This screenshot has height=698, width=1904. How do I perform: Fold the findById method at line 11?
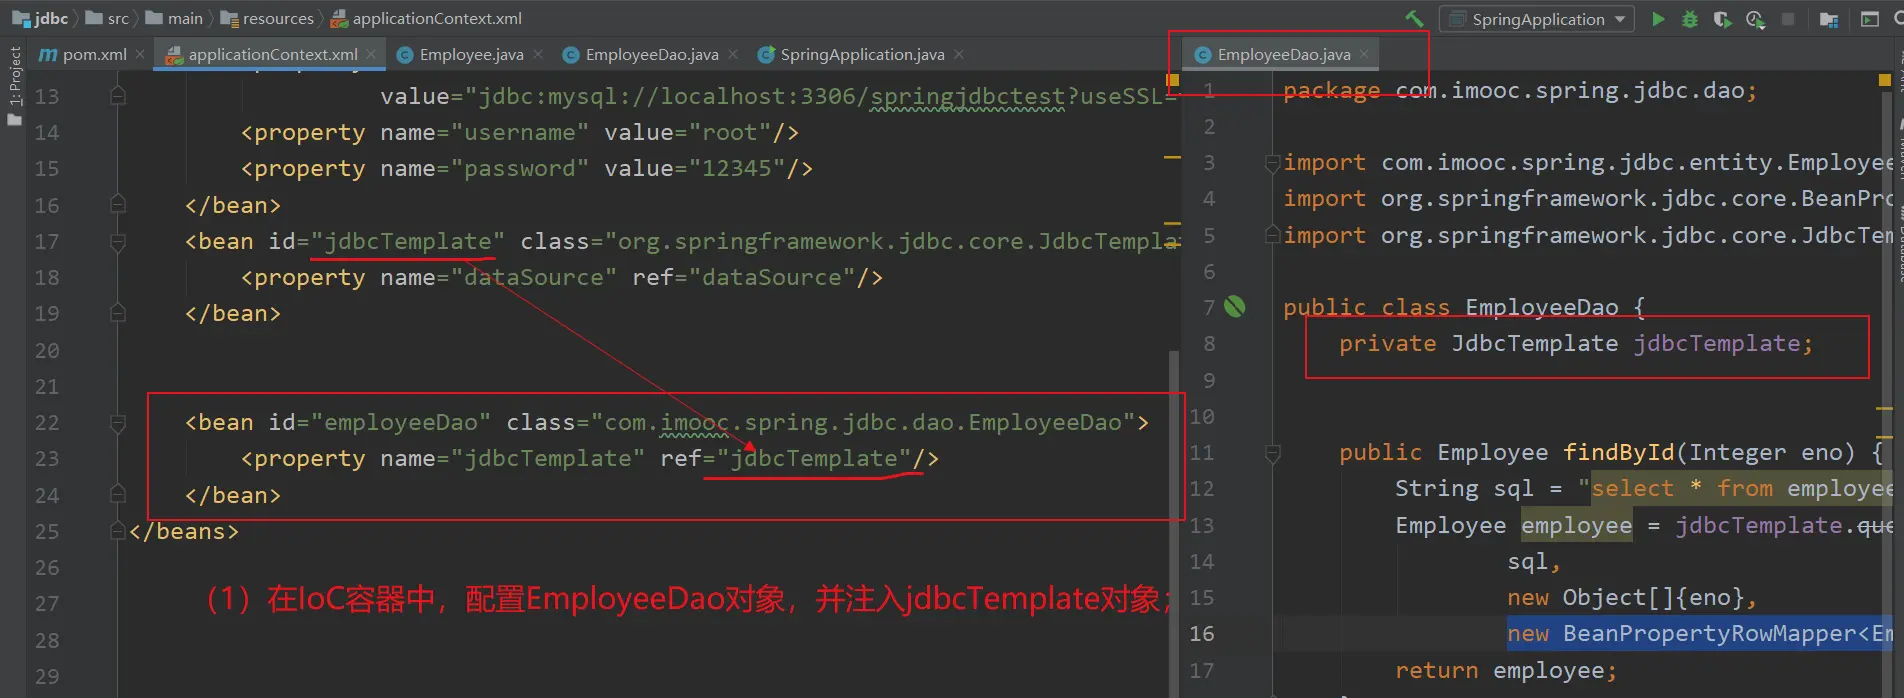1273,454
